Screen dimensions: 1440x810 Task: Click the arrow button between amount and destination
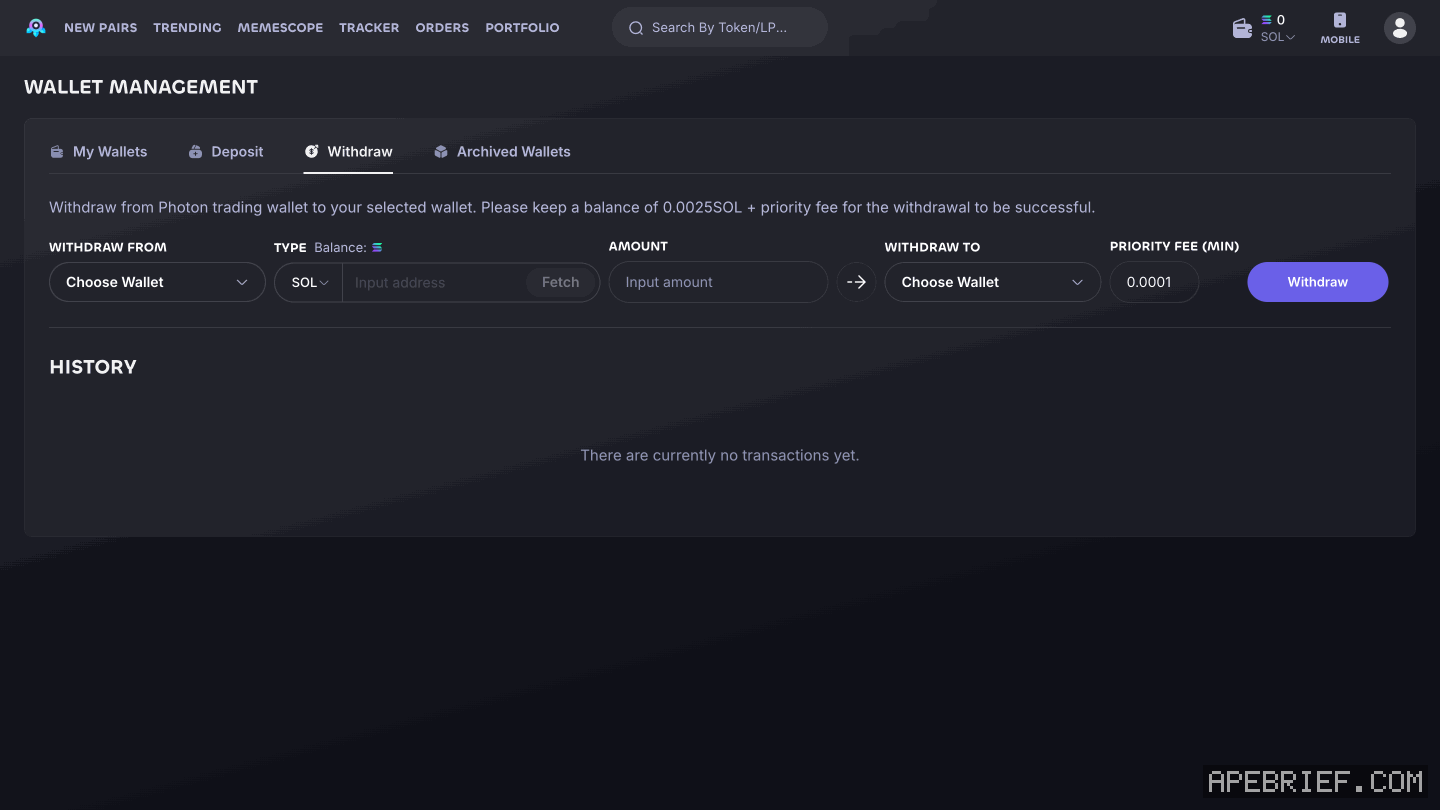856,282
